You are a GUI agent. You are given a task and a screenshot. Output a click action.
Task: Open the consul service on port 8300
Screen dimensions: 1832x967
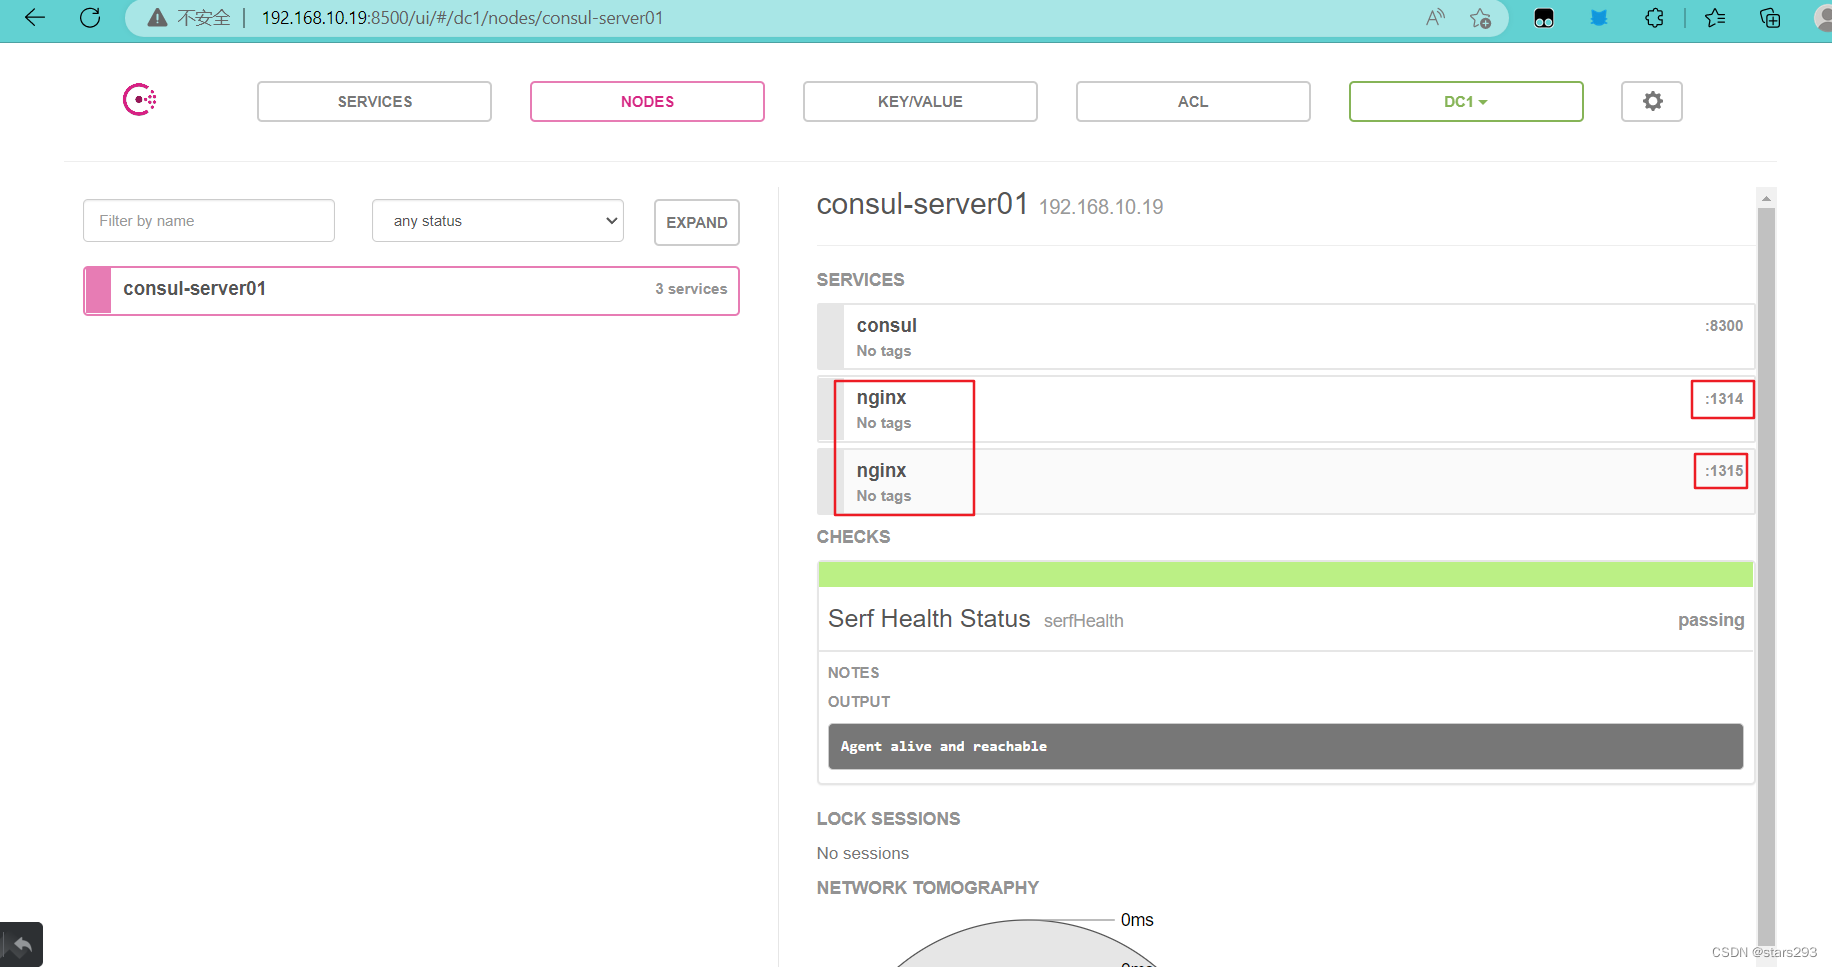point(1286,337)
